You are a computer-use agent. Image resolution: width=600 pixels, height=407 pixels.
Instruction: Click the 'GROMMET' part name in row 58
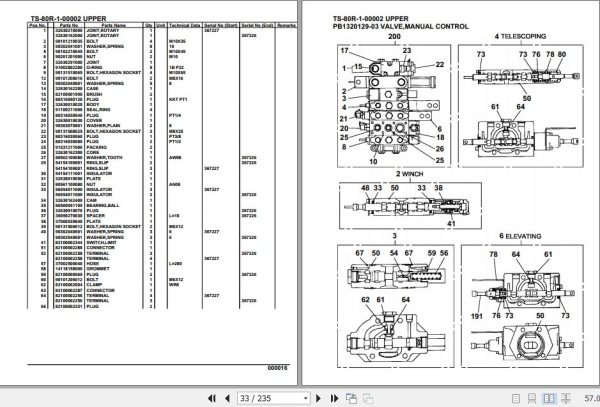point(98,269)
